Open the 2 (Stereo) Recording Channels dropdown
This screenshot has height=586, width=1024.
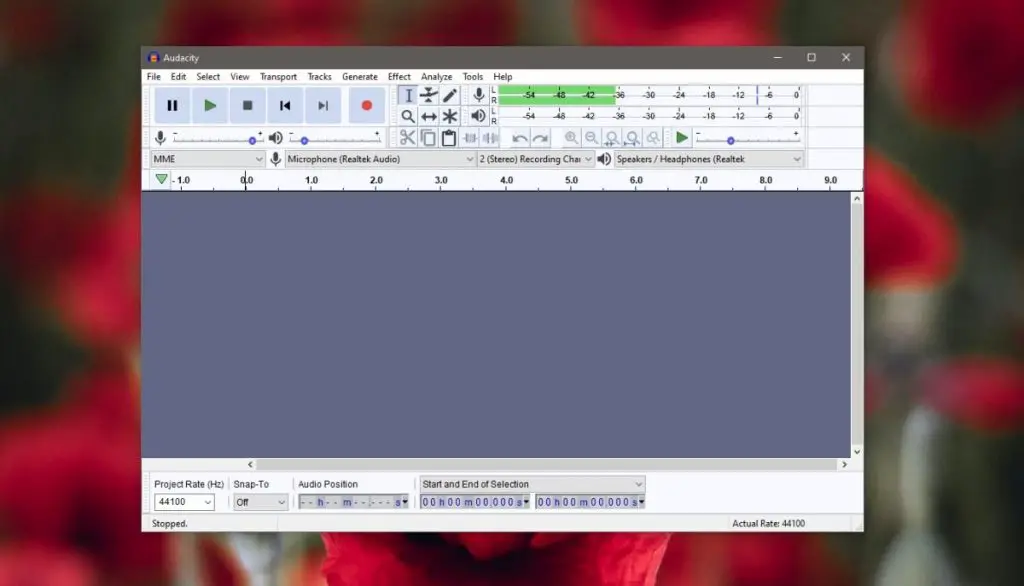point(536,159)
